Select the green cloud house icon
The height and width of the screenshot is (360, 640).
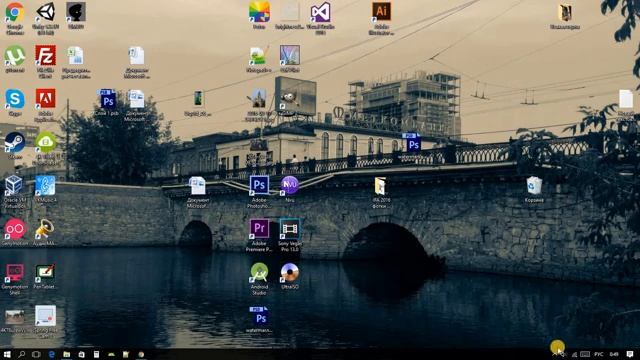coord(45,142)
